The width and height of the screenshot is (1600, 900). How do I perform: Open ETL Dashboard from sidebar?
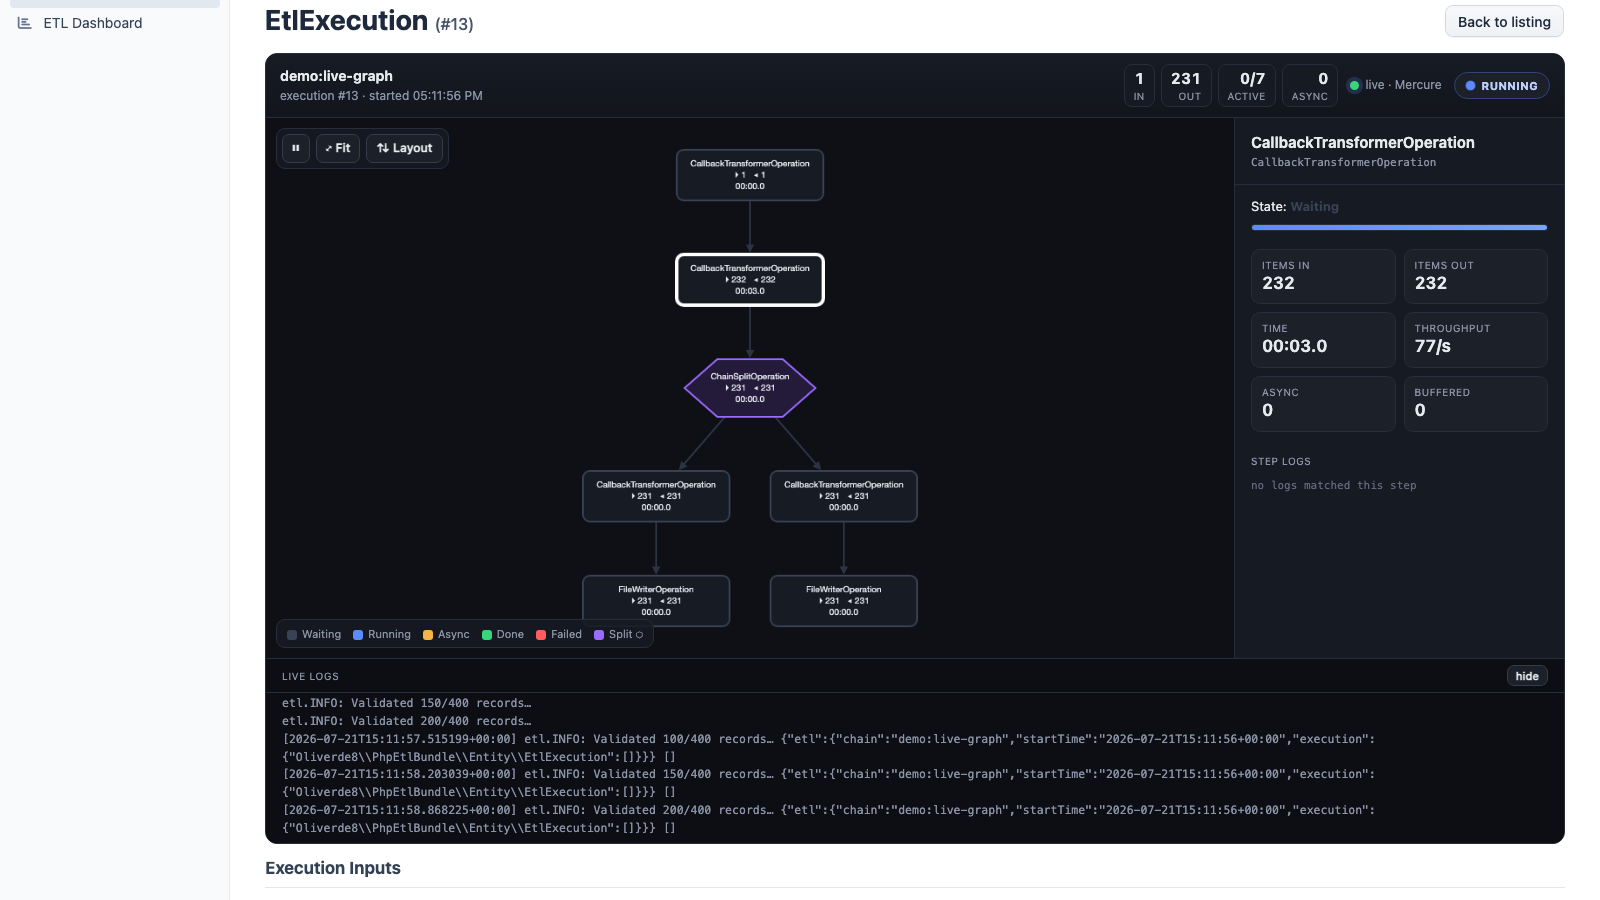coord(93,23)
